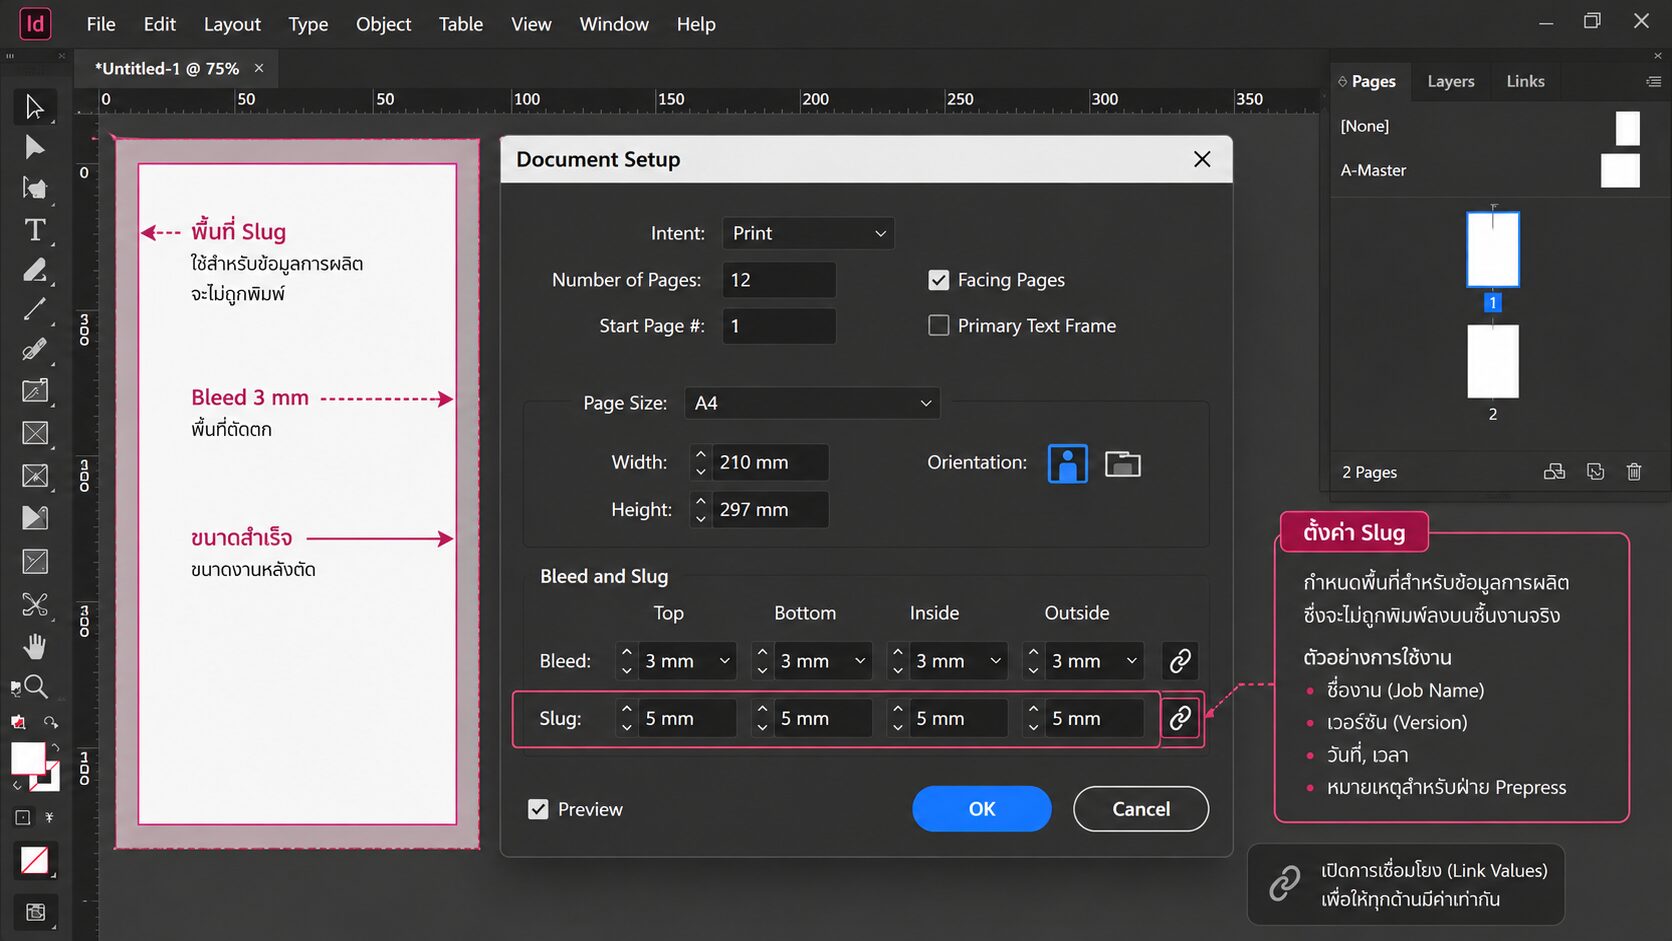Select the Eyedropper tool
This screenshot has height=941, width=1672.
coord(34,350)
